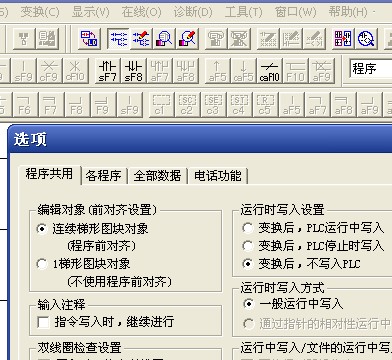The width and height of the screenshot is (392, 360).
Task: Click the clock magnifier icon in toolbar
Action: (x=366, y=39)
